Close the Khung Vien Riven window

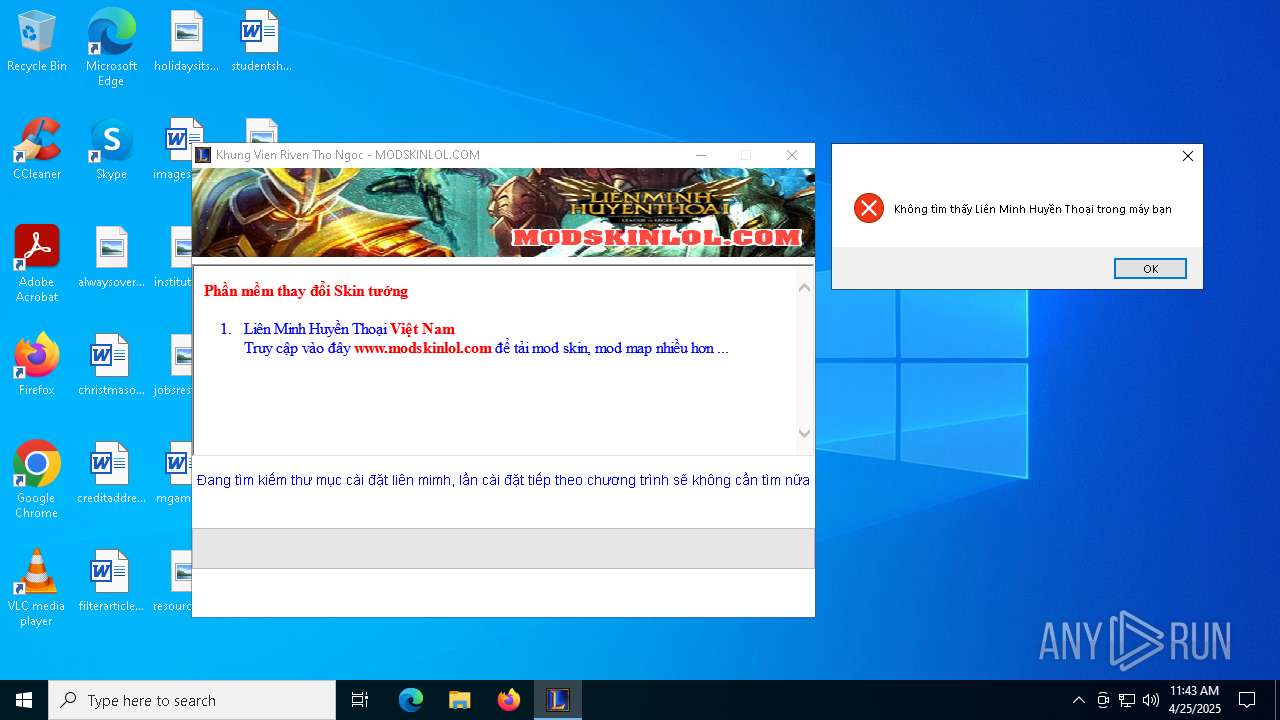point(792,155)
